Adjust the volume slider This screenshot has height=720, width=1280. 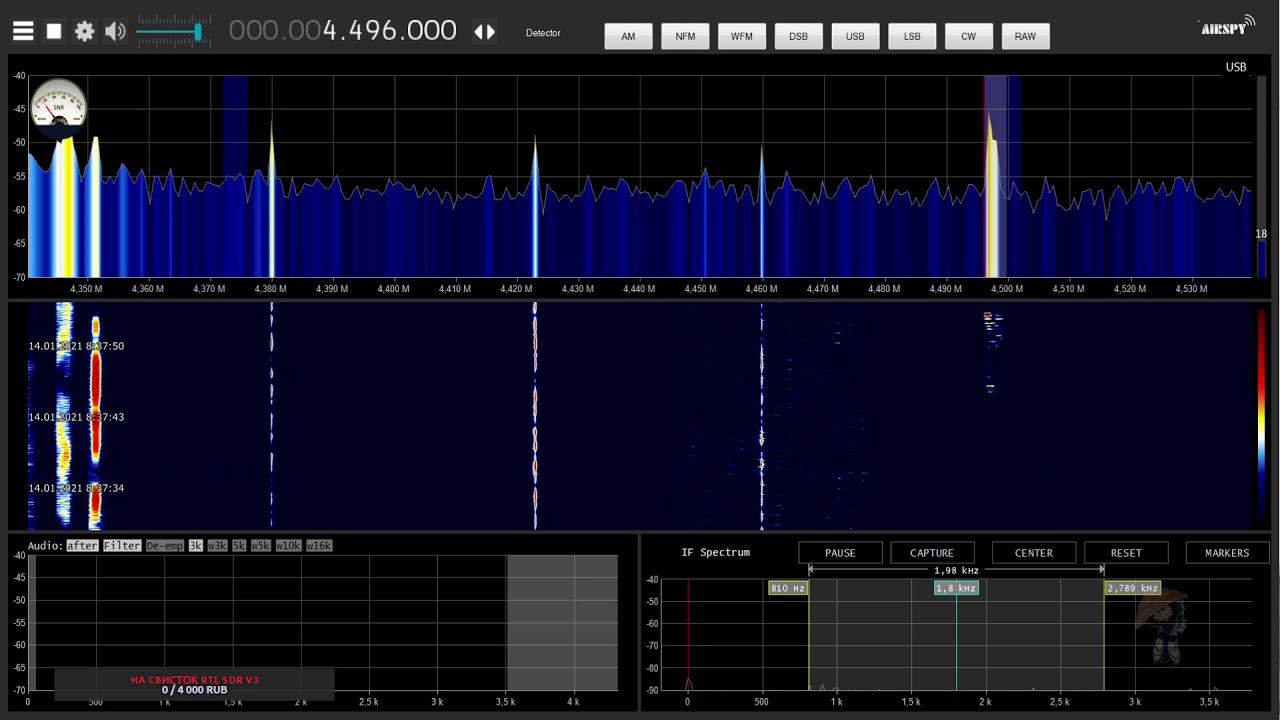point(174,32)
